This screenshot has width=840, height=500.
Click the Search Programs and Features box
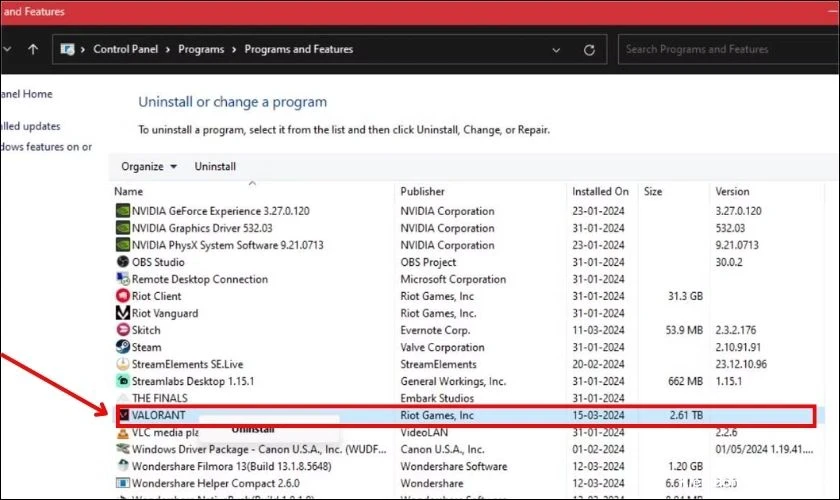(729, 49)
